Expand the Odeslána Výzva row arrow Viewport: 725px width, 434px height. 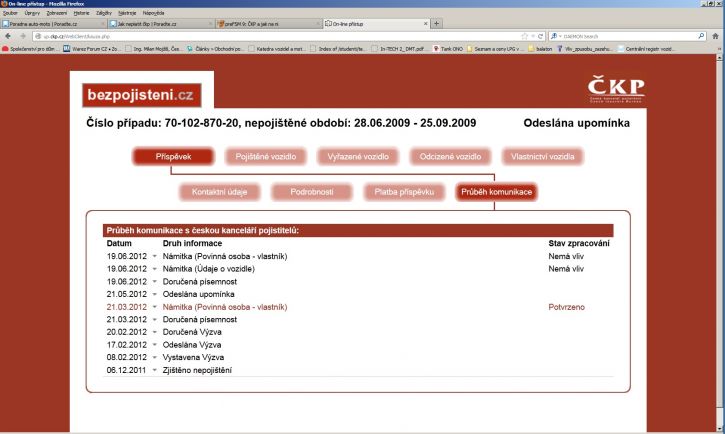click(x=154, y=345)
